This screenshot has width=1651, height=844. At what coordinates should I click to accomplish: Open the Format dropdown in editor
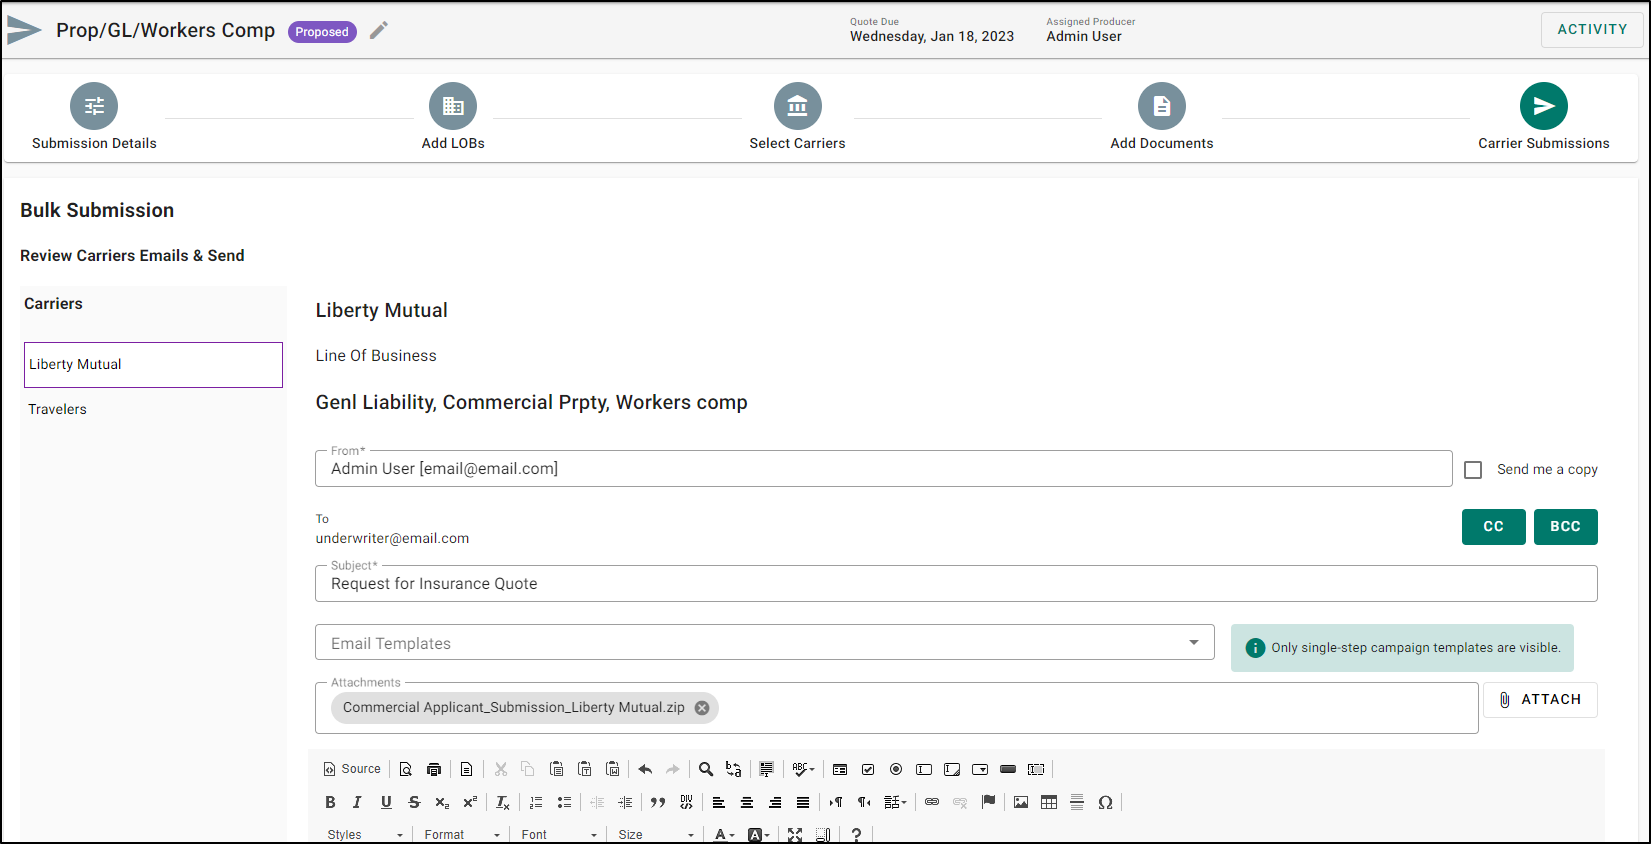pyautogui.click(x=462, y=834)
